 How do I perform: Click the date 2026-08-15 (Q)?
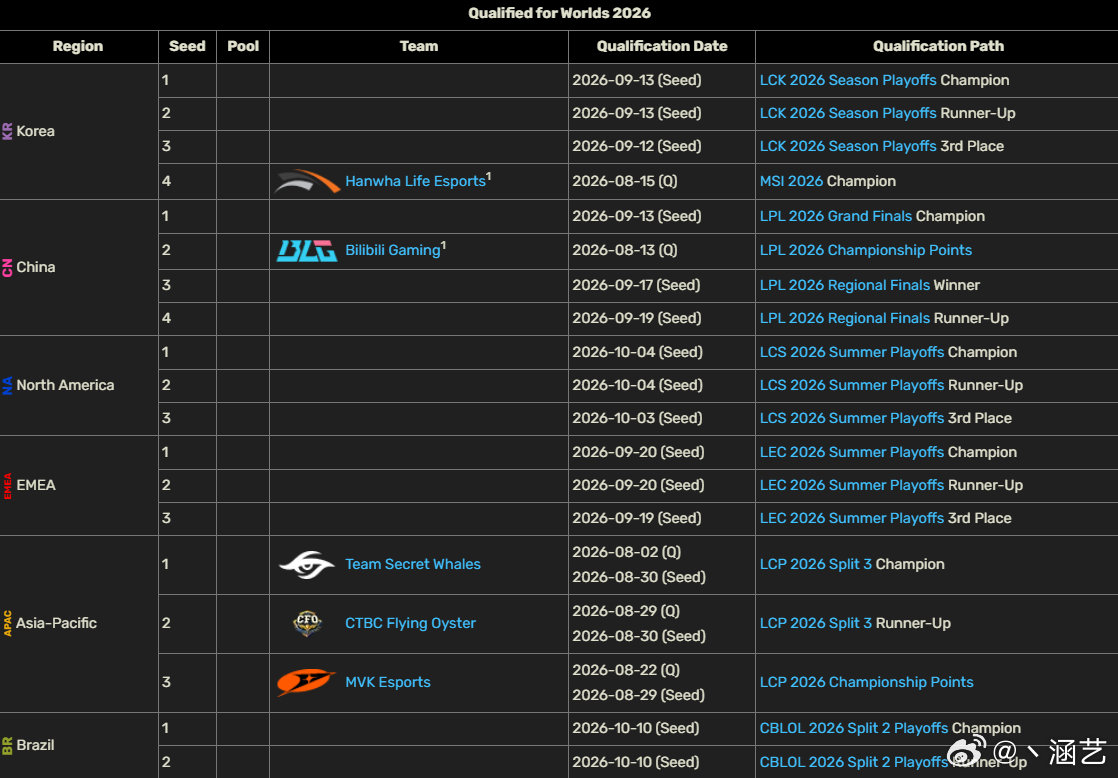pyautogui.click(x=625, y=181)
